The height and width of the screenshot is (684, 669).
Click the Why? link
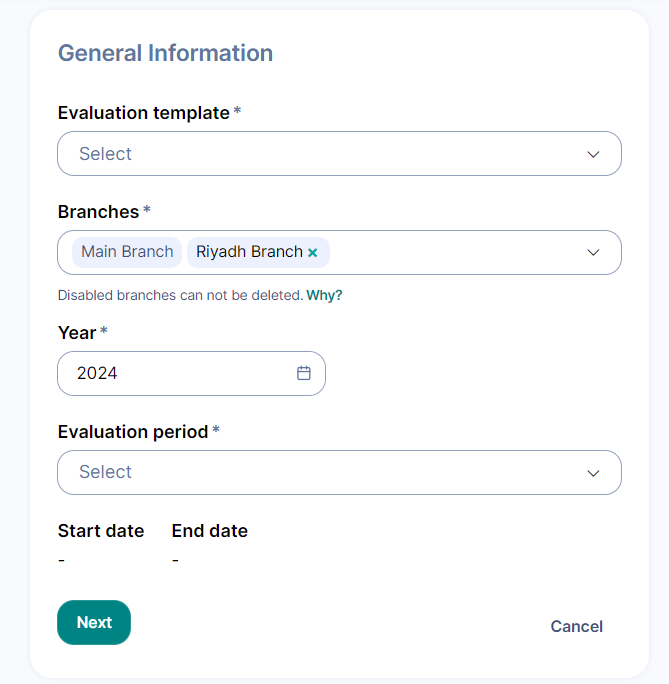(324, 295)
